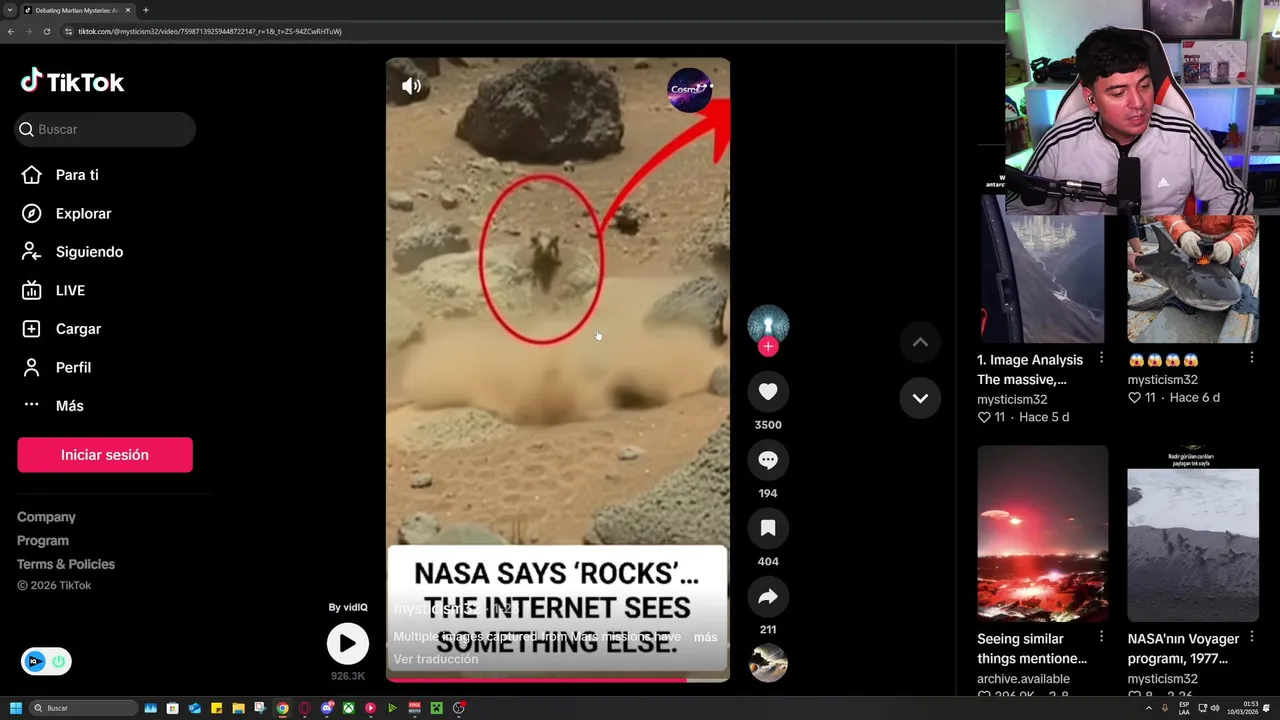Expand the Company footer section
1280x720 pixels.
[x=46, y=517]
